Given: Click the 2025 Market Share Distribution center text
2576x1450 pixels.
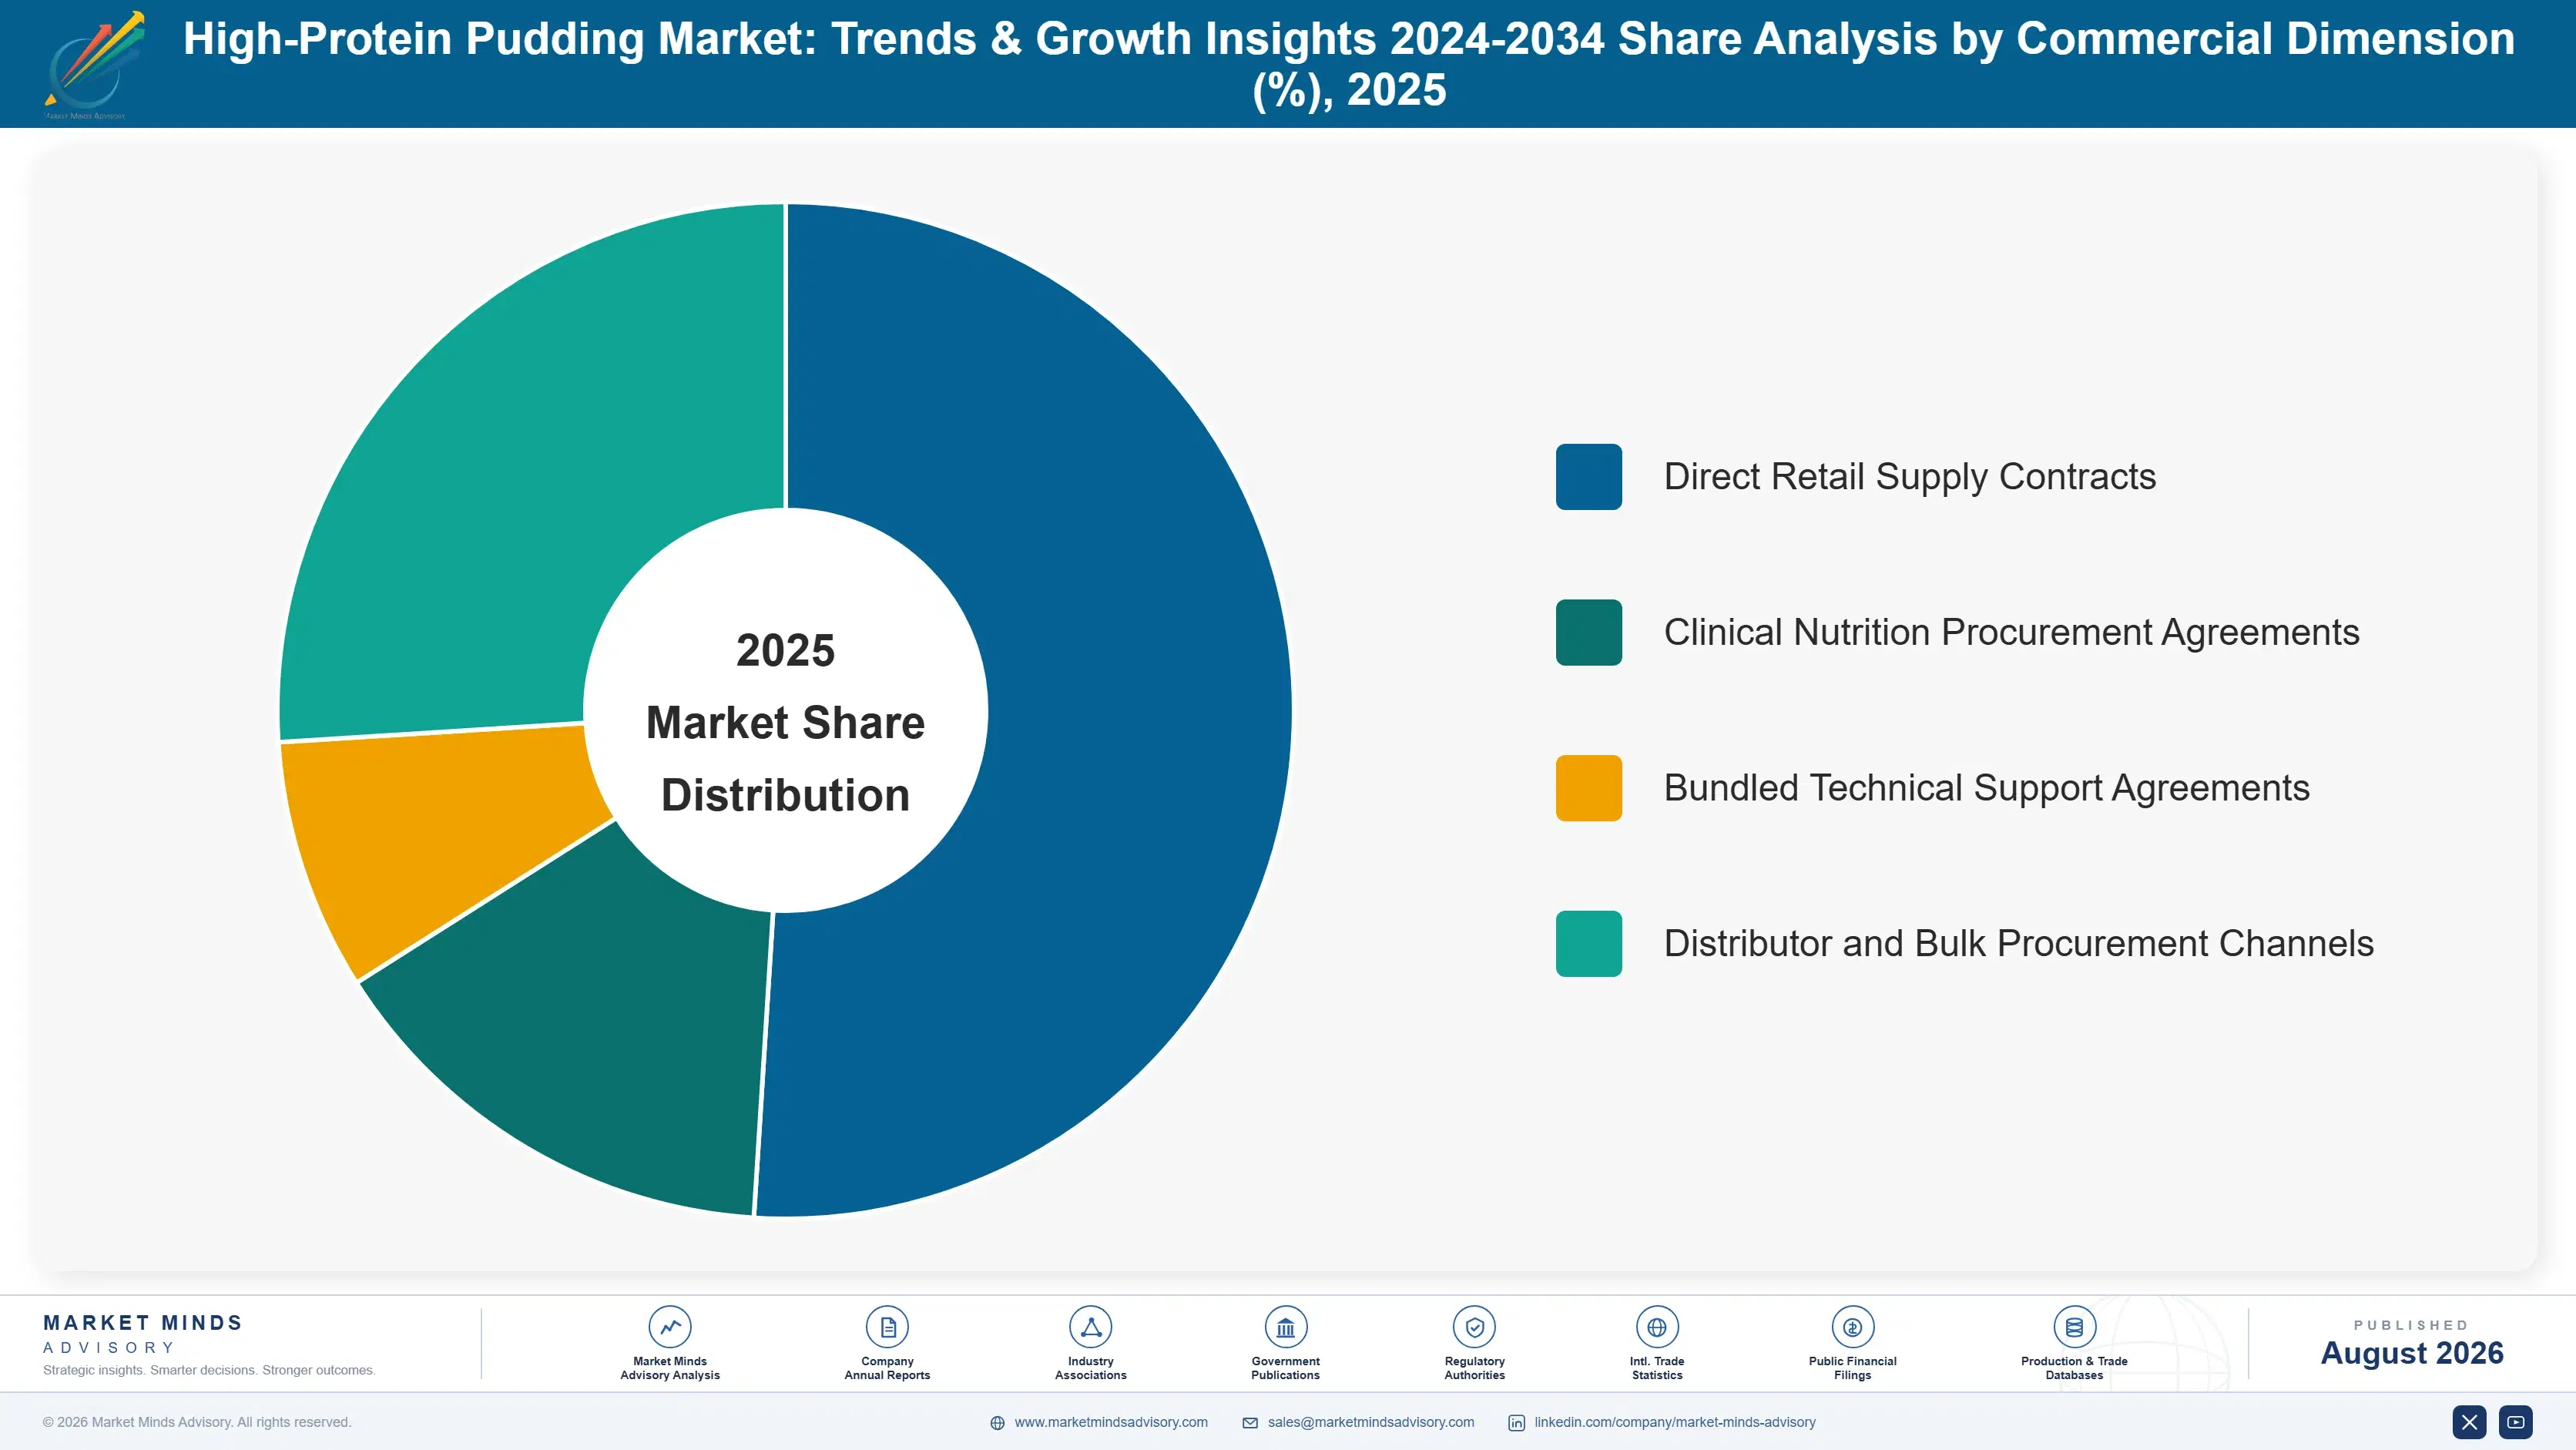Looking at the screenshot, I should coord(786,722).
